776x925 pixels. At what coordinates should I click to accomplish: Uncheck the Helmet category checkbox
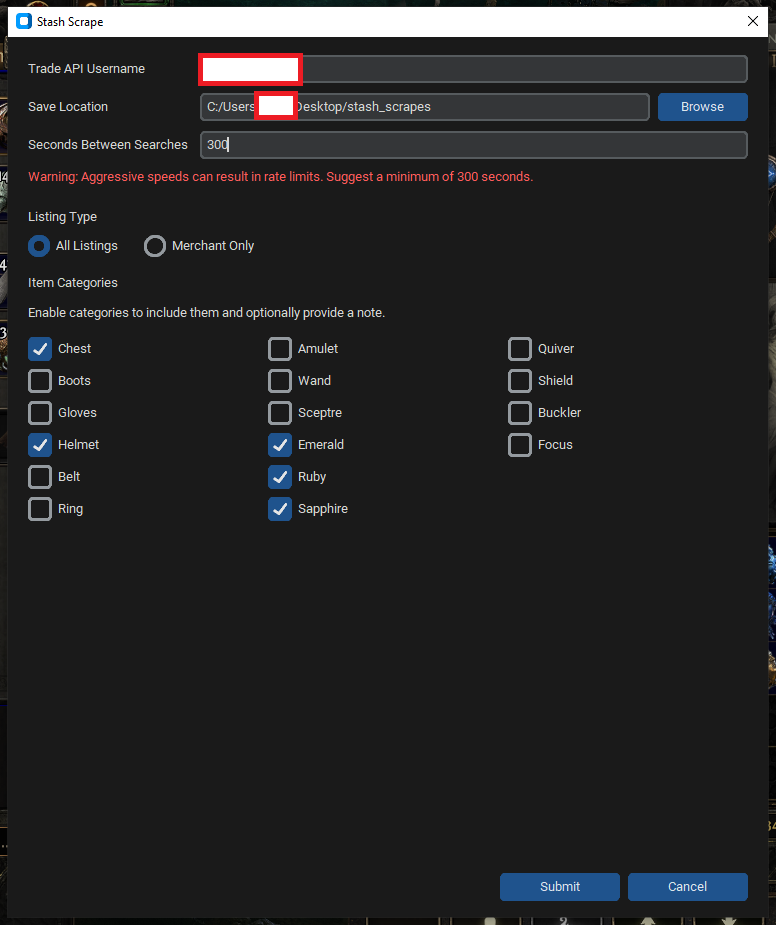[40, 445]
